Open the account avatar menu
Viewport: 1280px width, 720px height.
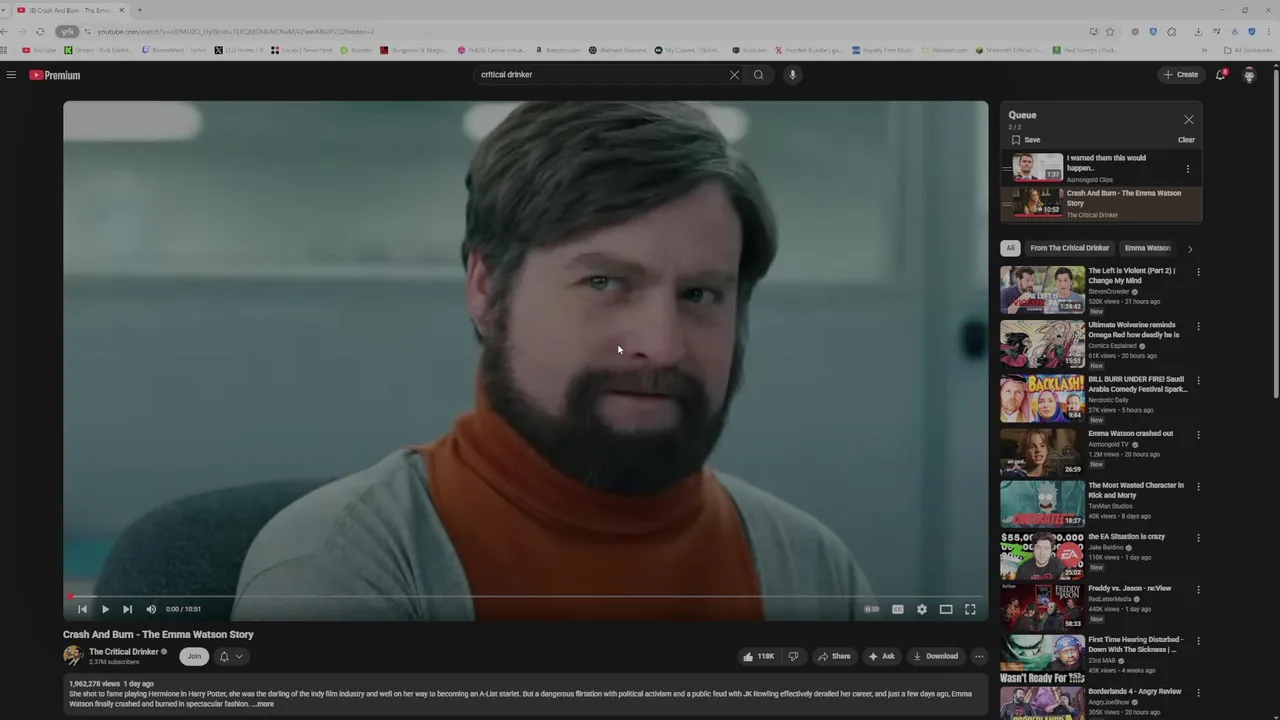point(1249,75)
